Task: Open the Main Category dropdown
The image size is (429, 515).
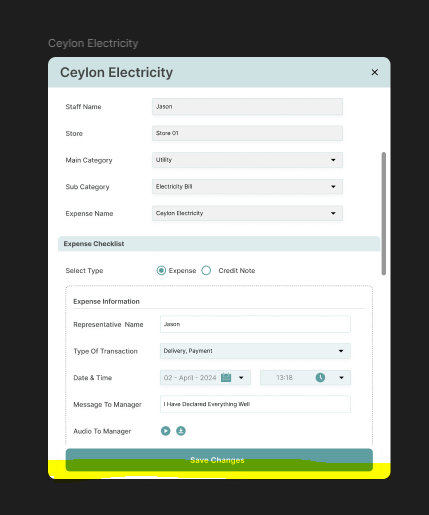Action: point(247,160)
